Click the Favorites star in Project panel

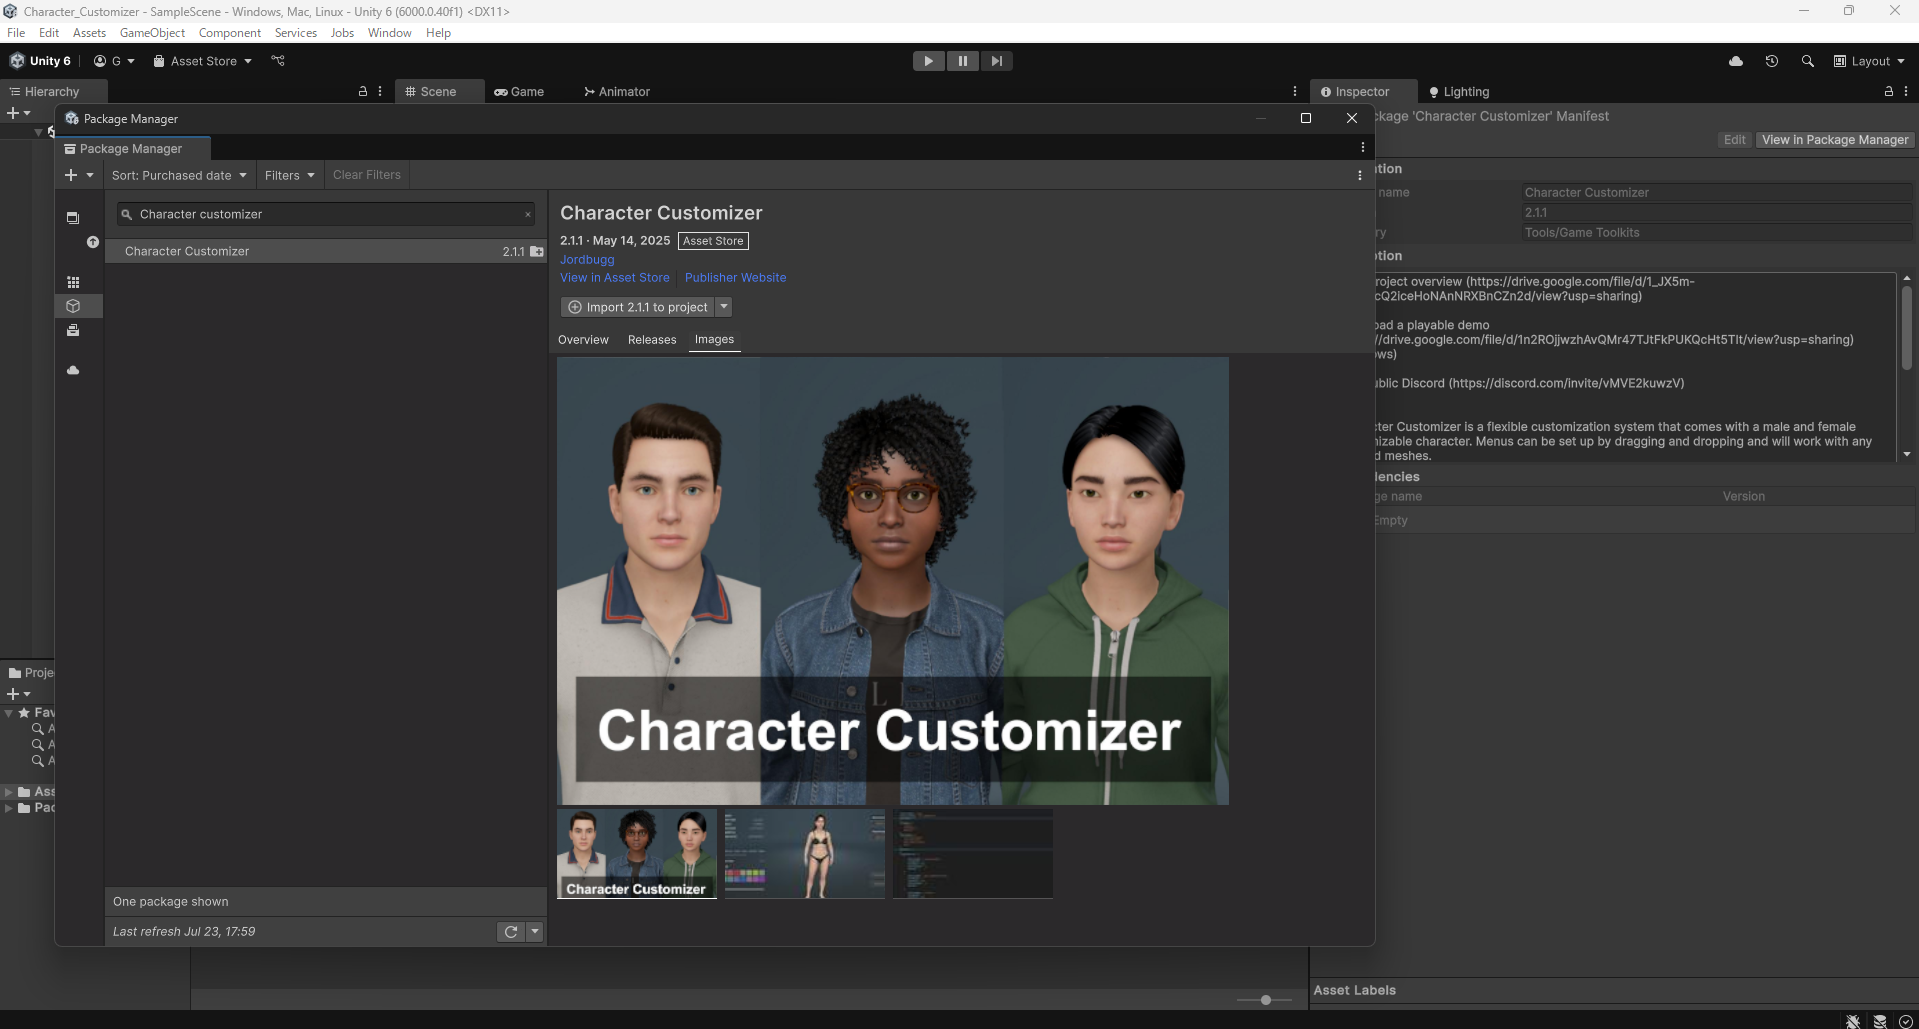click(x=24, y=713)
